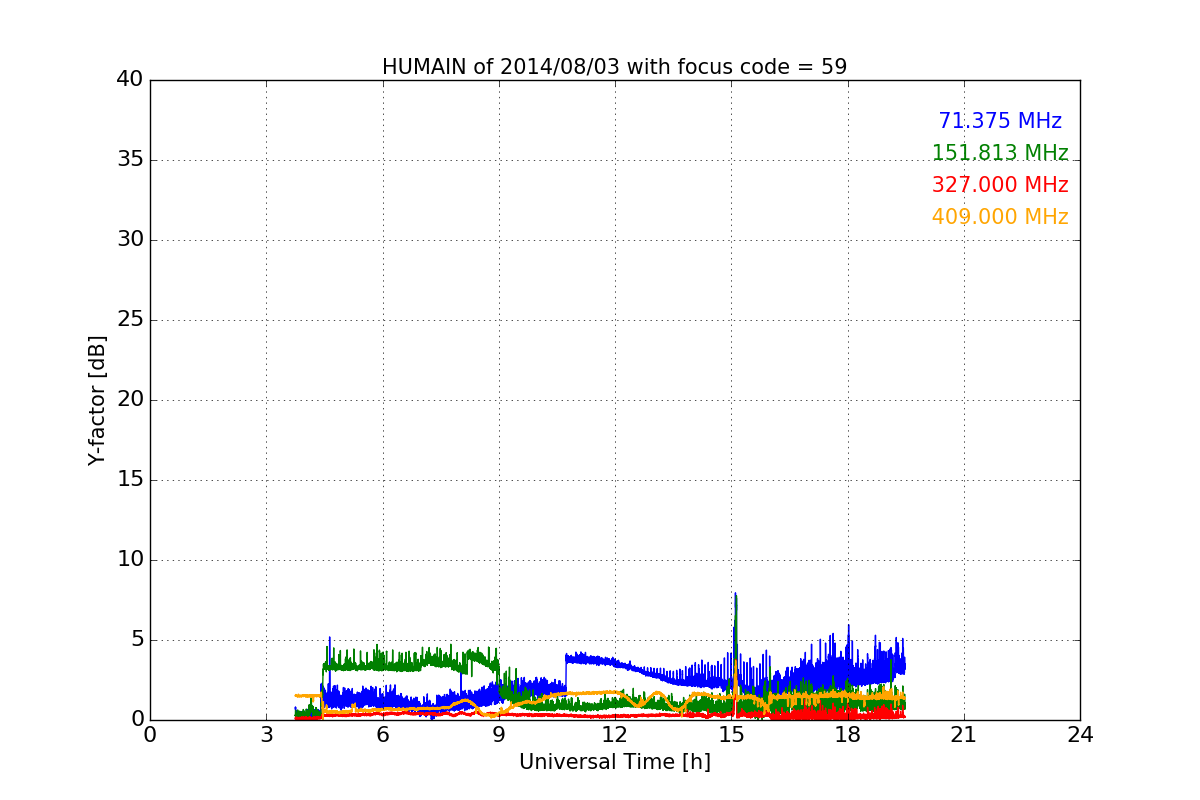Select the 71.375 MHz legend label
1200x800 pixels.
tap(1000, 121)
